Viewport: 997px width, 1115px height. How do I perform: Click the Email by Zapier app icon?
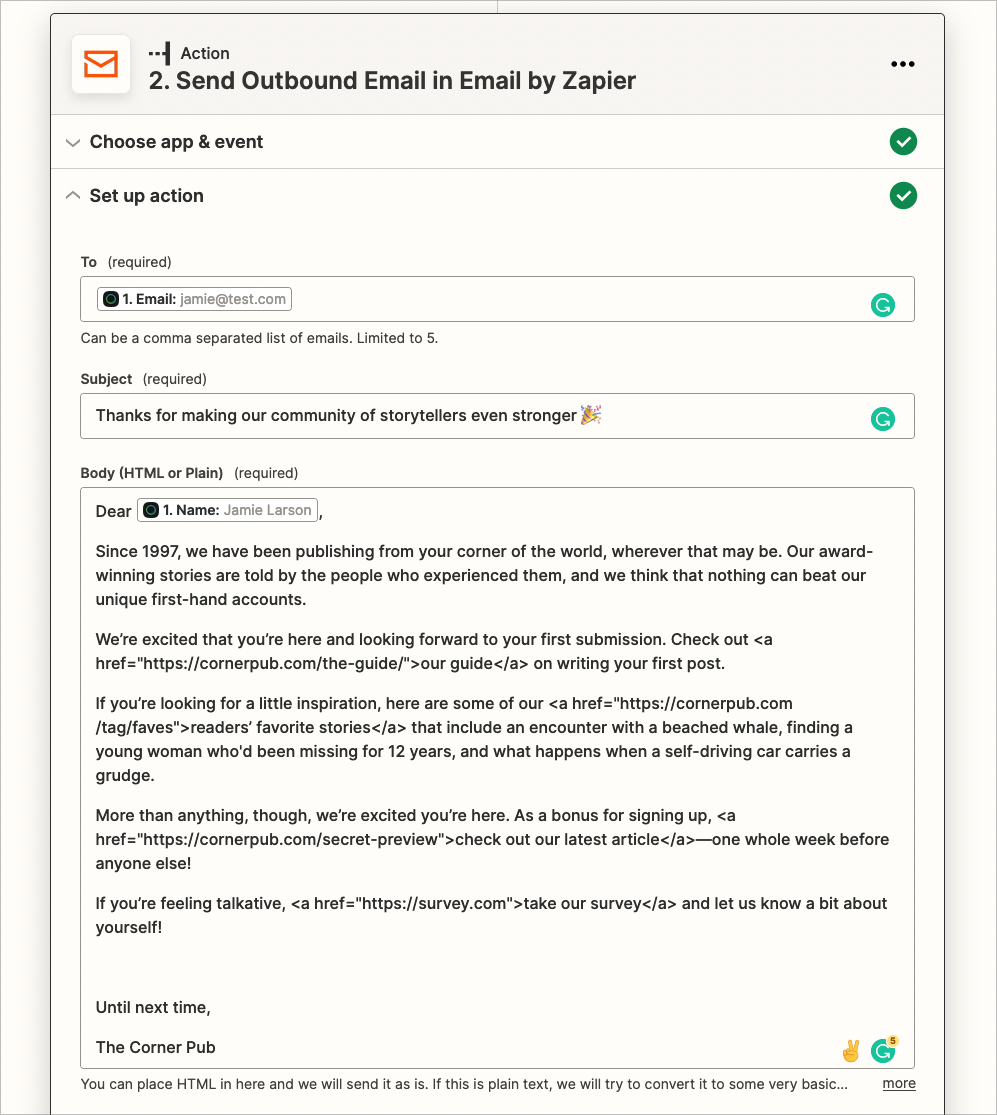pyautogui.click(x=100, y=64)
